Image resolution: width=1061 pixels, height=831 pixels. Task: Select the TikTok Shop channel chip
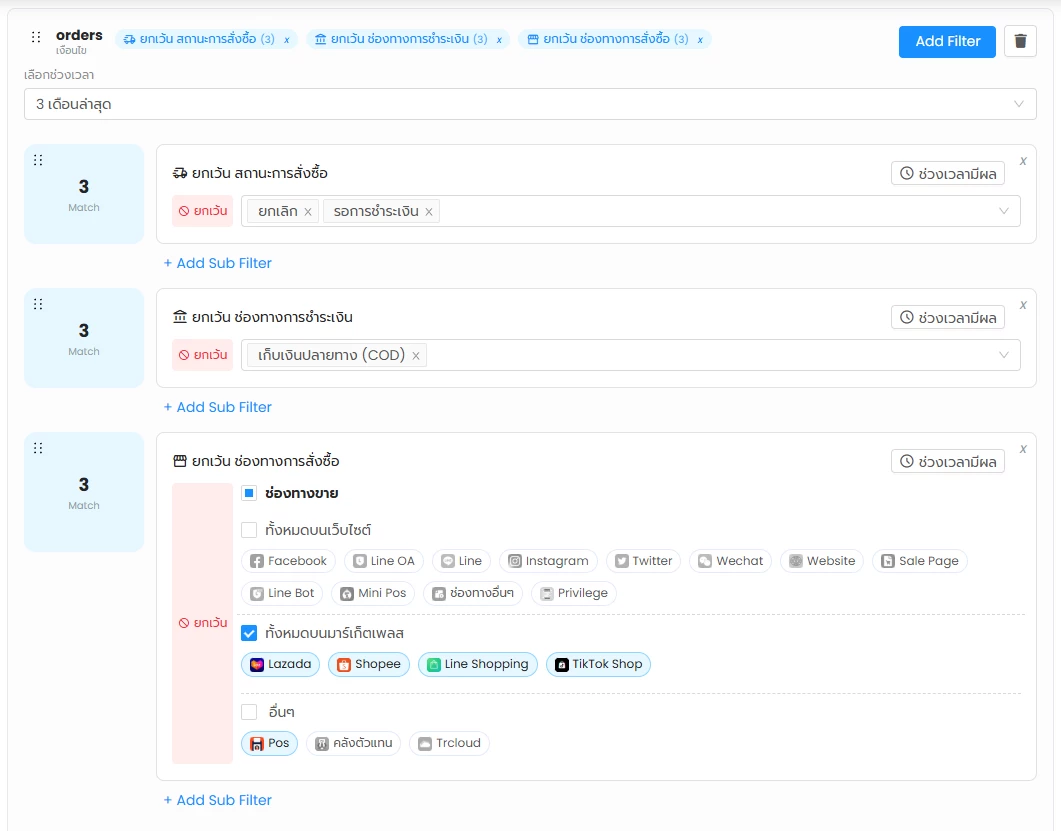coord(598,664)
